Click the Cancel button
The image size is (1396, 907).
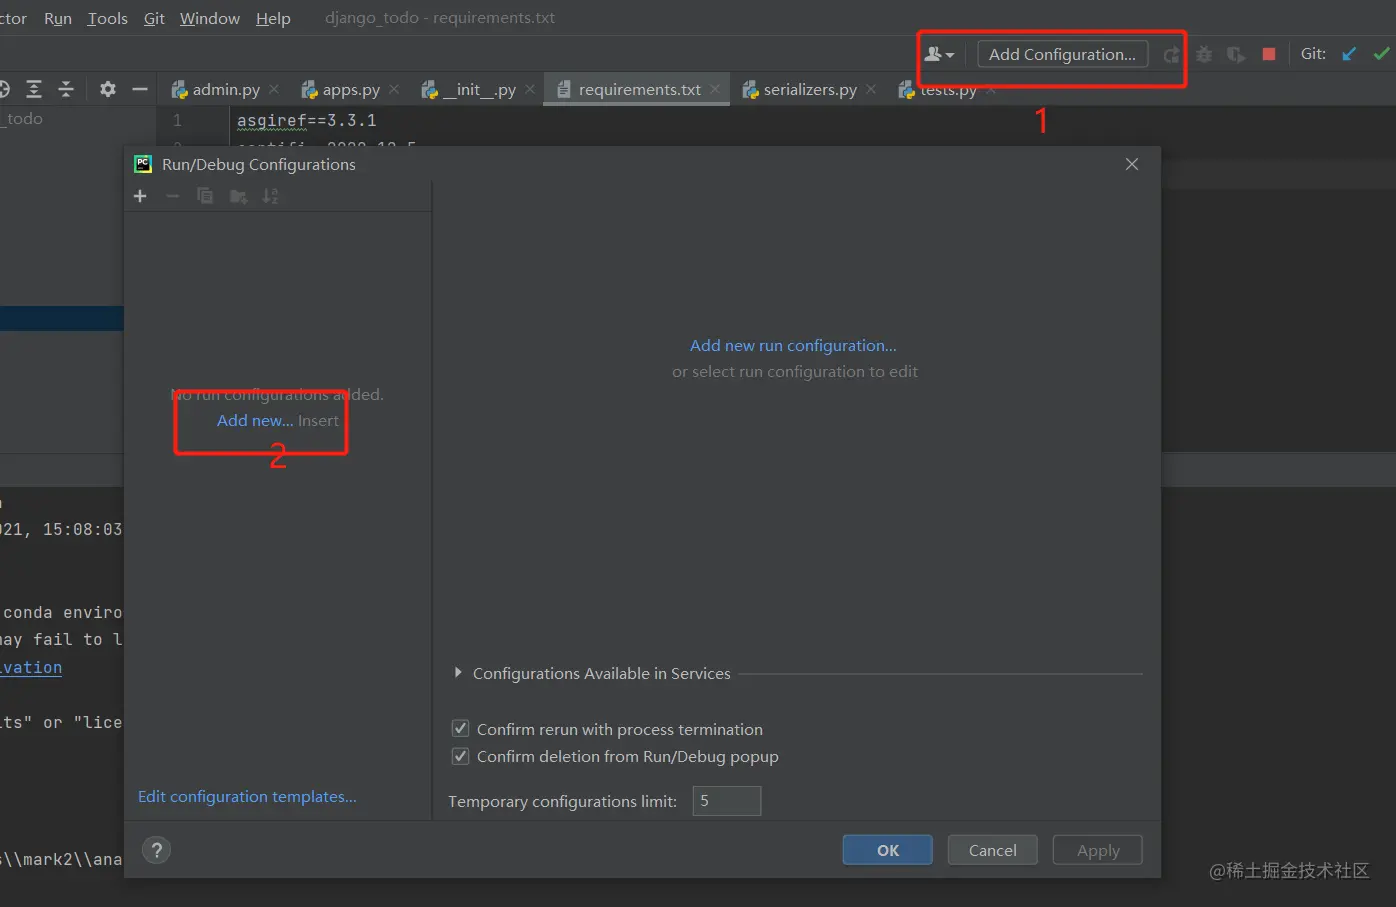pos(993,850)
